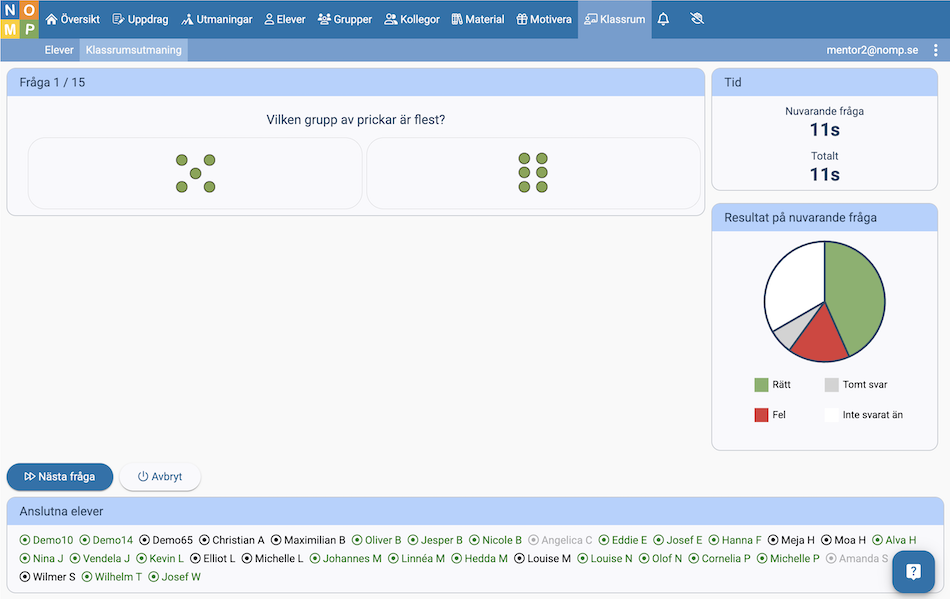Navigate to Kollegor page
Image resolution: width=950 pixels, height=599 pixels.
click(412, 19)
